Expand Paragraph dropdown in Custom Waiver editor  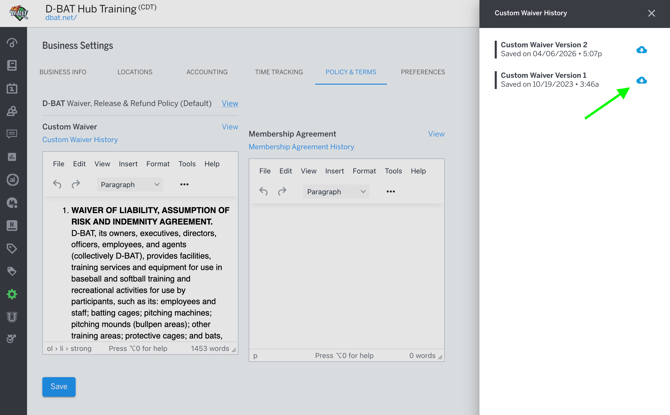pos(130,184)
